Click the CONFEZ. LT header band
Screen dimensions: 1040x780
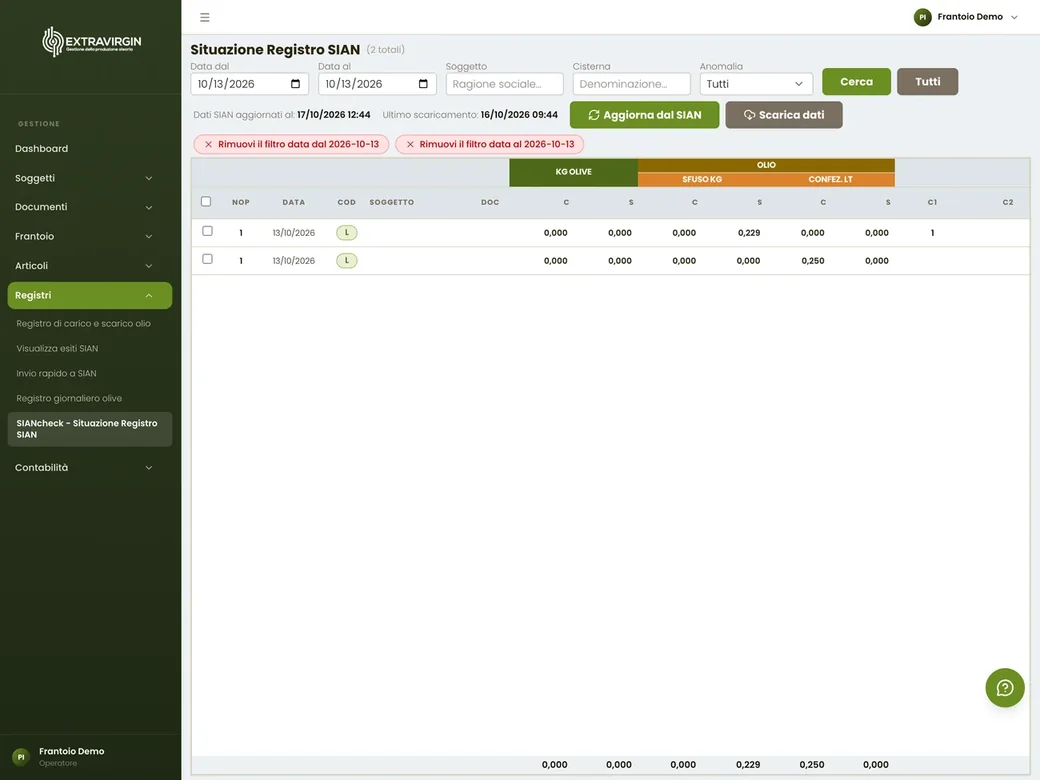click(x=830, y=179)
